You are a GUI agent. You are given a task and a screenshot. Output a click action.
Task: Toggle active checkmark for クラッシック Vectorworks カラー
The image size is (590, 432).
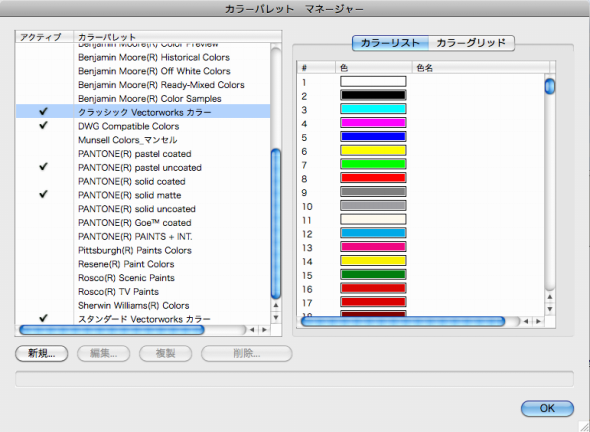point(44,112)
